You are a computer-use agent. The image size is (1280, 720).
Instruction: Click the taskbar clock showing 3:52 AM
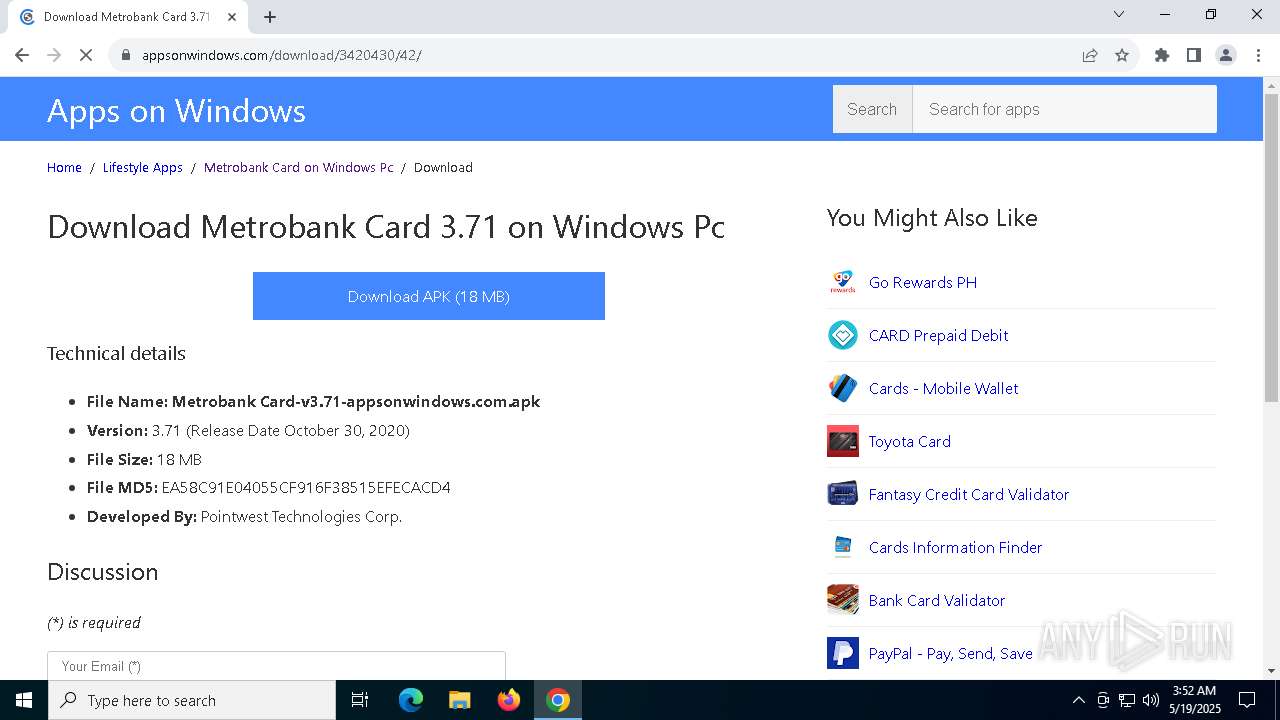pyautogui.click(x=1194, y=700)
